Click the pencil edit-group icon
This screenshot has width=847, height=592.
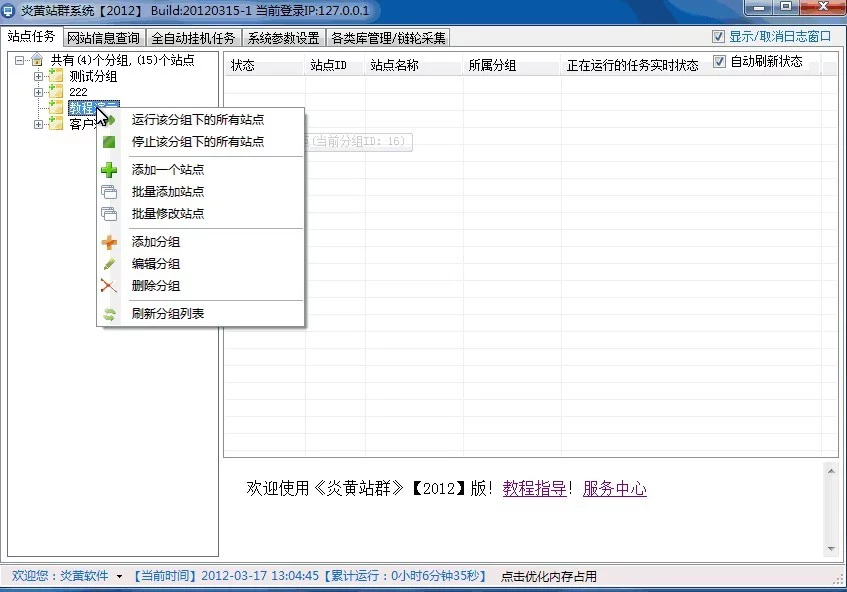coord(109,264)
